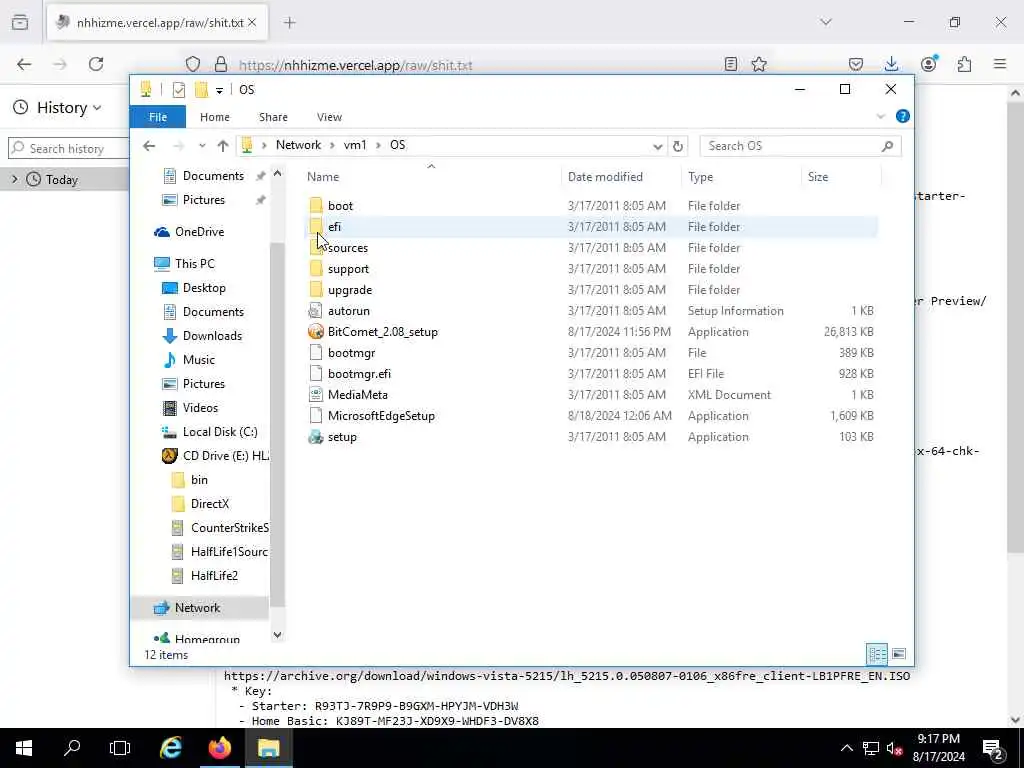
Task: Open Firefox downloads panel icon
Action: (891, 64)
